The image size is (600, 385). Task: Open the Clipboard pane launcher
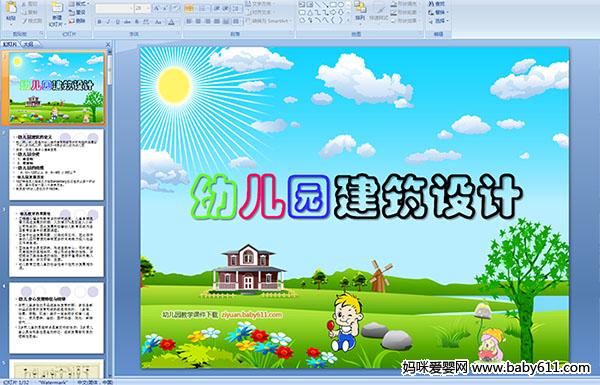pos(41,33)
